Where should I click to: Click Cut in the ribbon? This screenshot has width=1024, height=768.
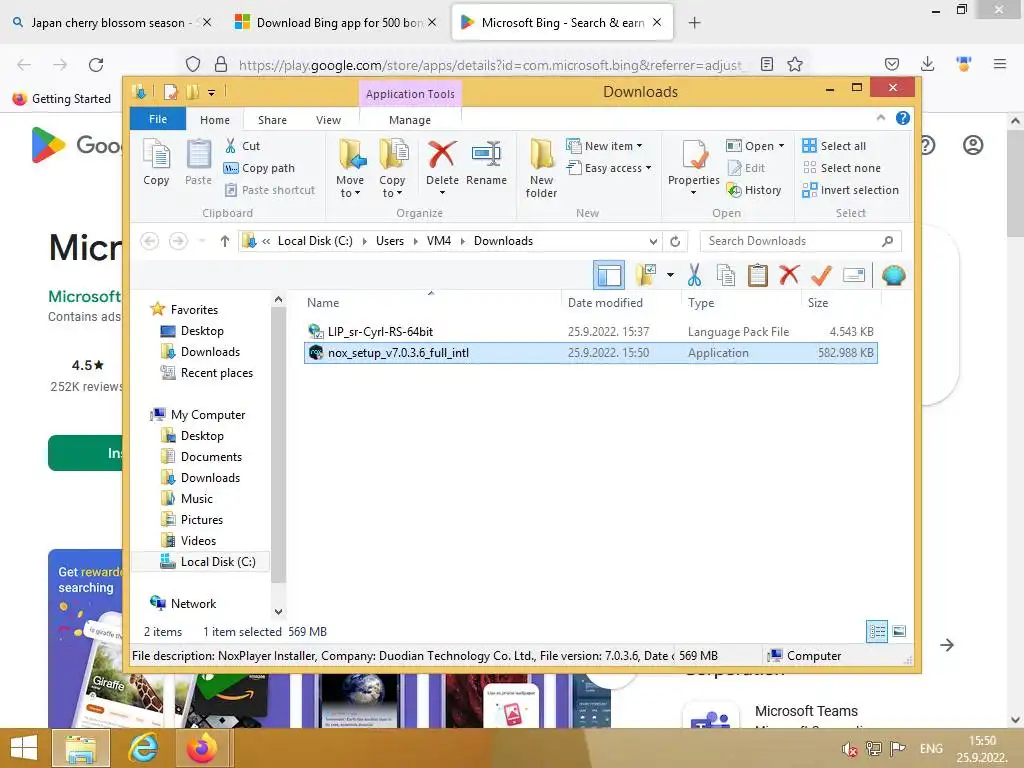[242, 146]
